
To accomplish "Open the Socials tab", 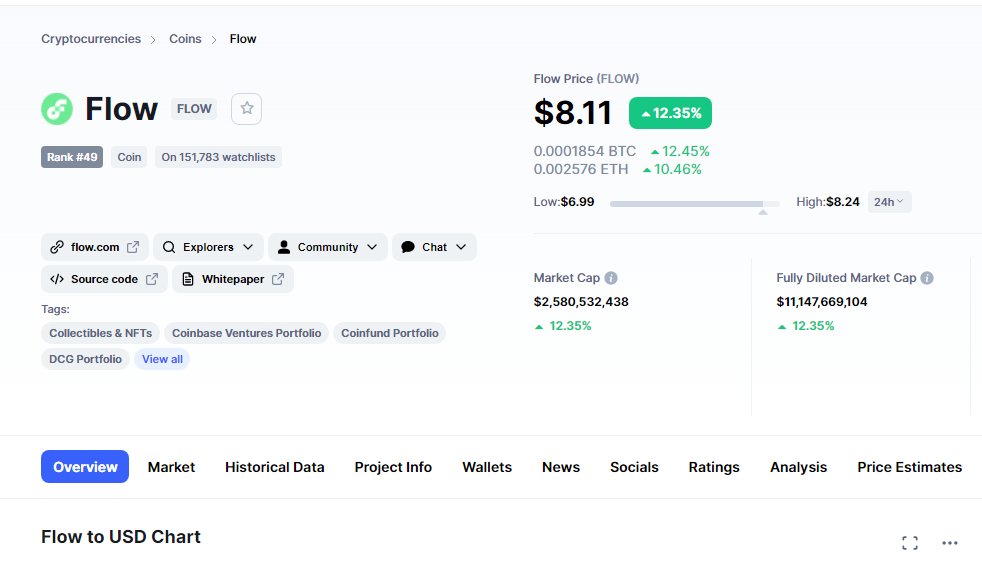I will click(634, 467).
